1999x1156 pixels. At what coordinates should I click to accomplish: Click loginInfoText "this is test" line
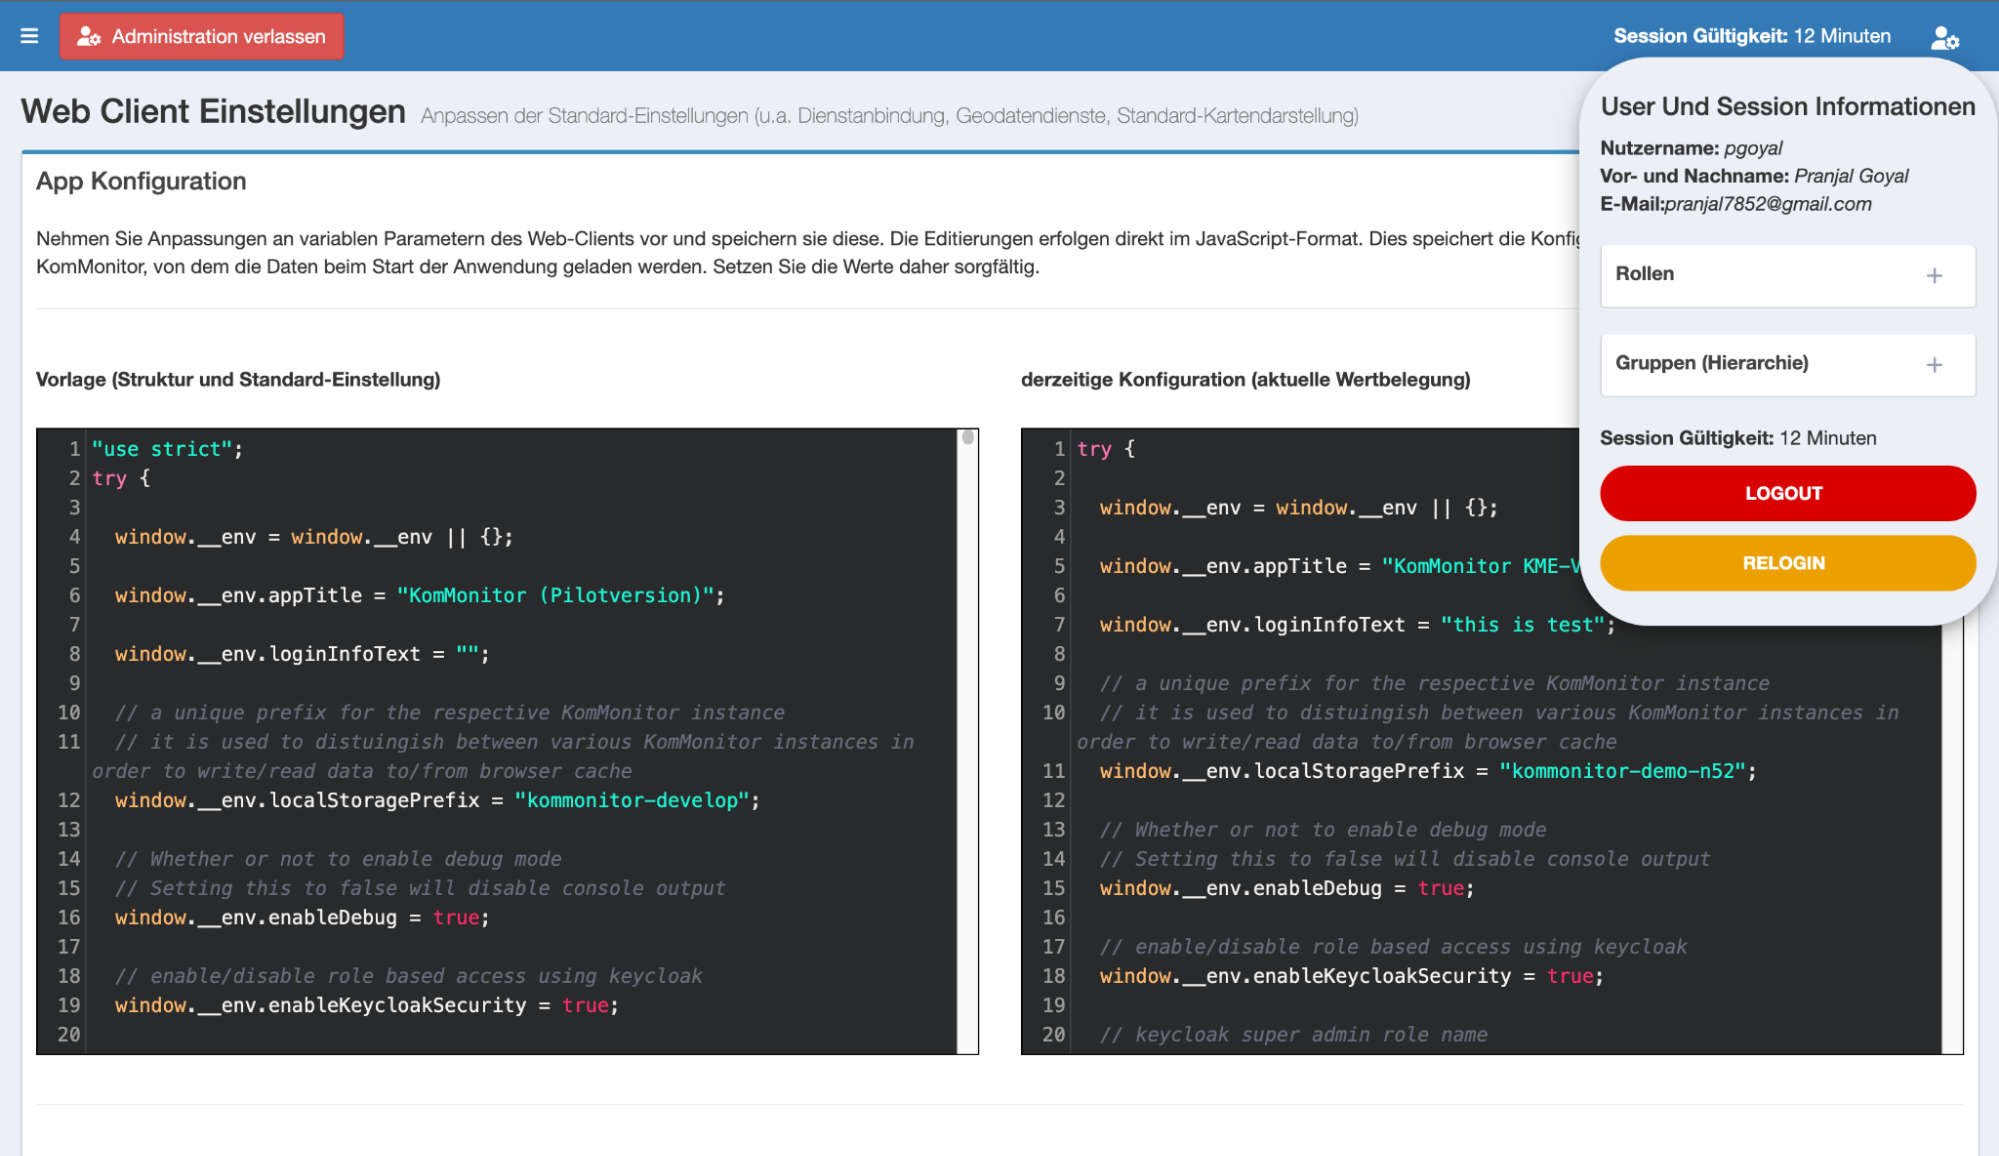tap(1357, 625)
